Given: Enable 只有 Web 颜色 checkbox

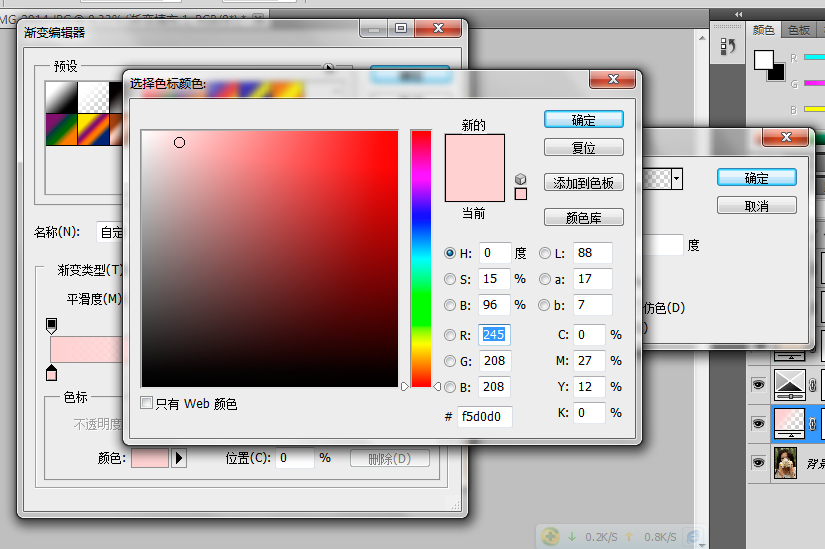Looking at the screenshot, I should click(x=146, y=403).
